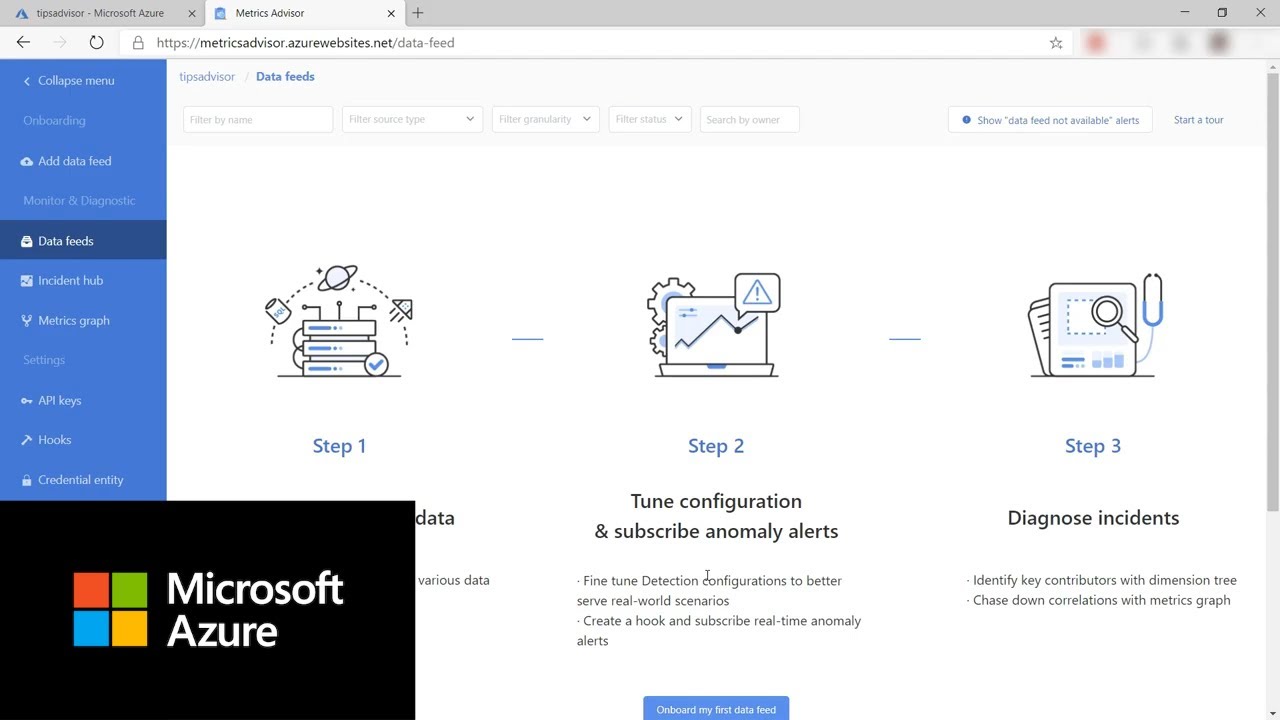
Task: Click the Data feeds sidebar icon
Action: tap(27, 241)
